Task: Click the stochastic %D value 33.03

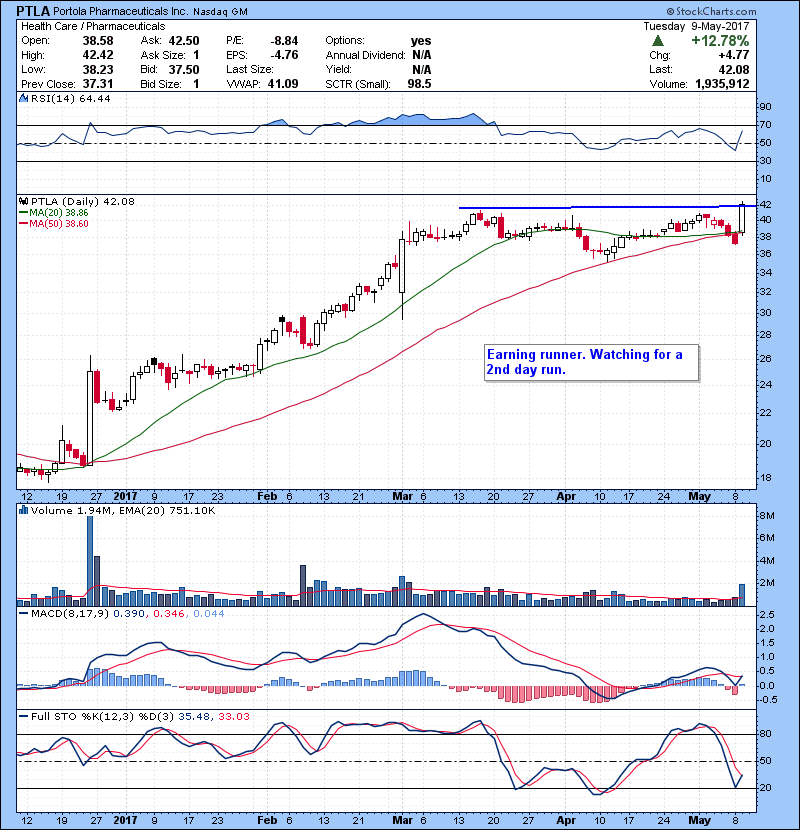Action: pos(233,717)
